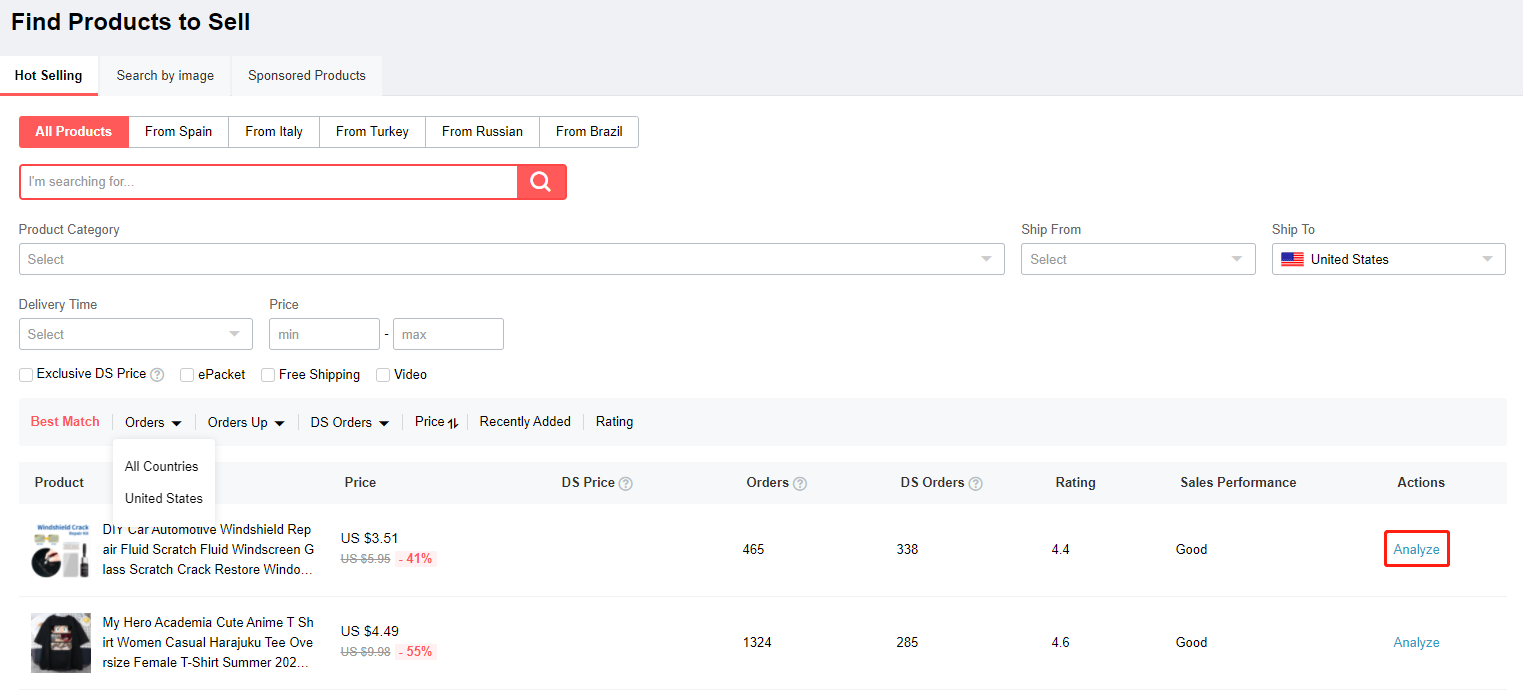Click the red search magnifier button
The width and height of the screenshot is (1523, 693).
click(x=541, y=182)
